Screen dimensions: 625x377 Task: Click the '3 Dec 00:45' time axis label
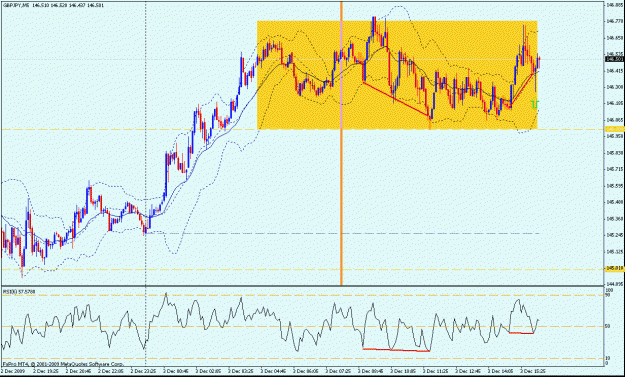click(176, 371)
